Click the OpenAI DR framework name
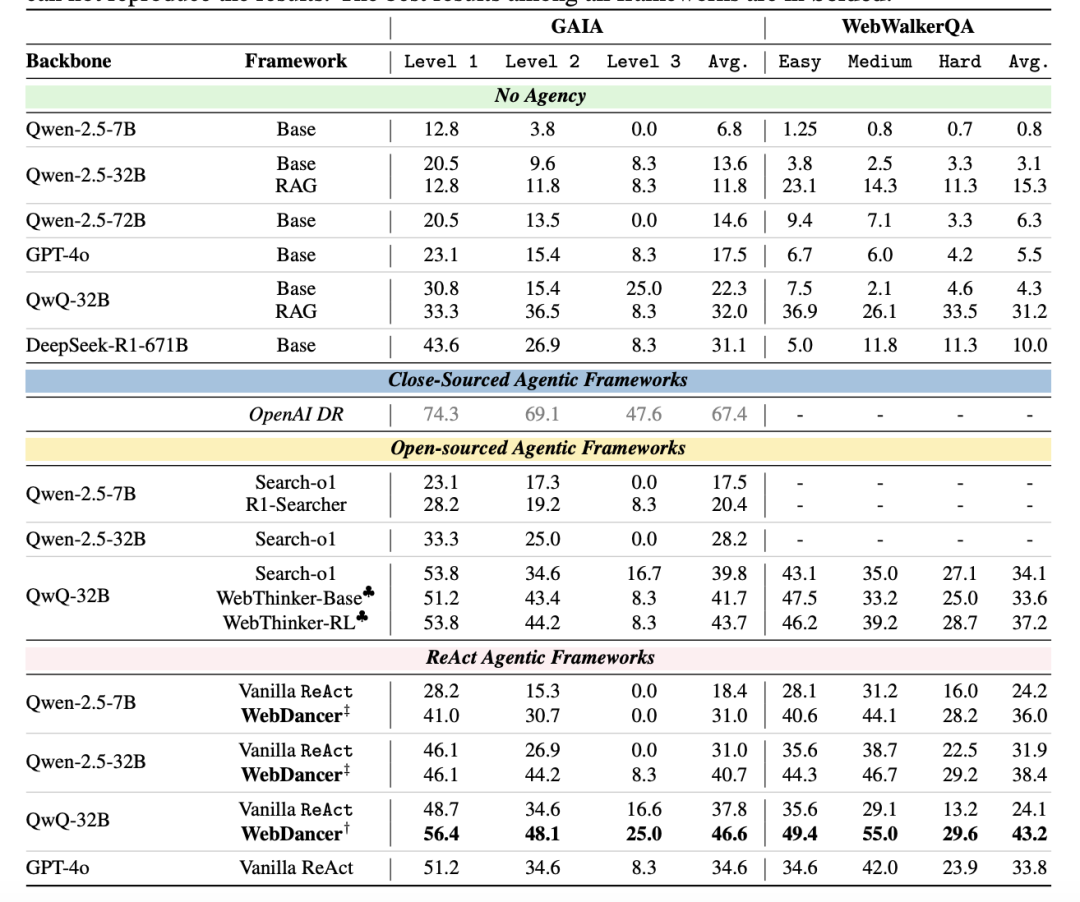The height and width of the screenshot is (902, 1080). point(296,415)
